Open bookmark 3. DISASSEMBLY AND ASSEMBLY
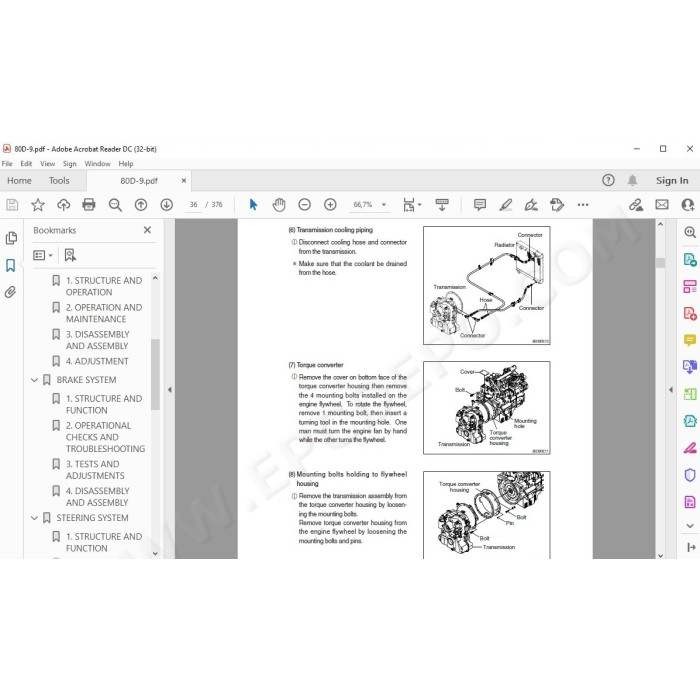This screenshot has width=700, height=700. tap(97, 340)
